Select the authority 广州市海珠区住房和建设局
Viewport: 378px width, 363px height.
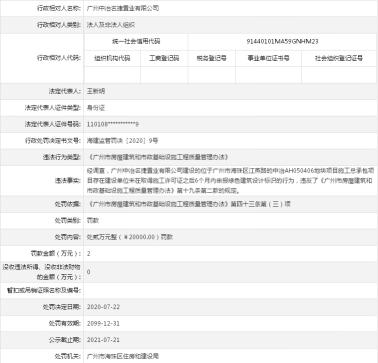coord(123,356)
